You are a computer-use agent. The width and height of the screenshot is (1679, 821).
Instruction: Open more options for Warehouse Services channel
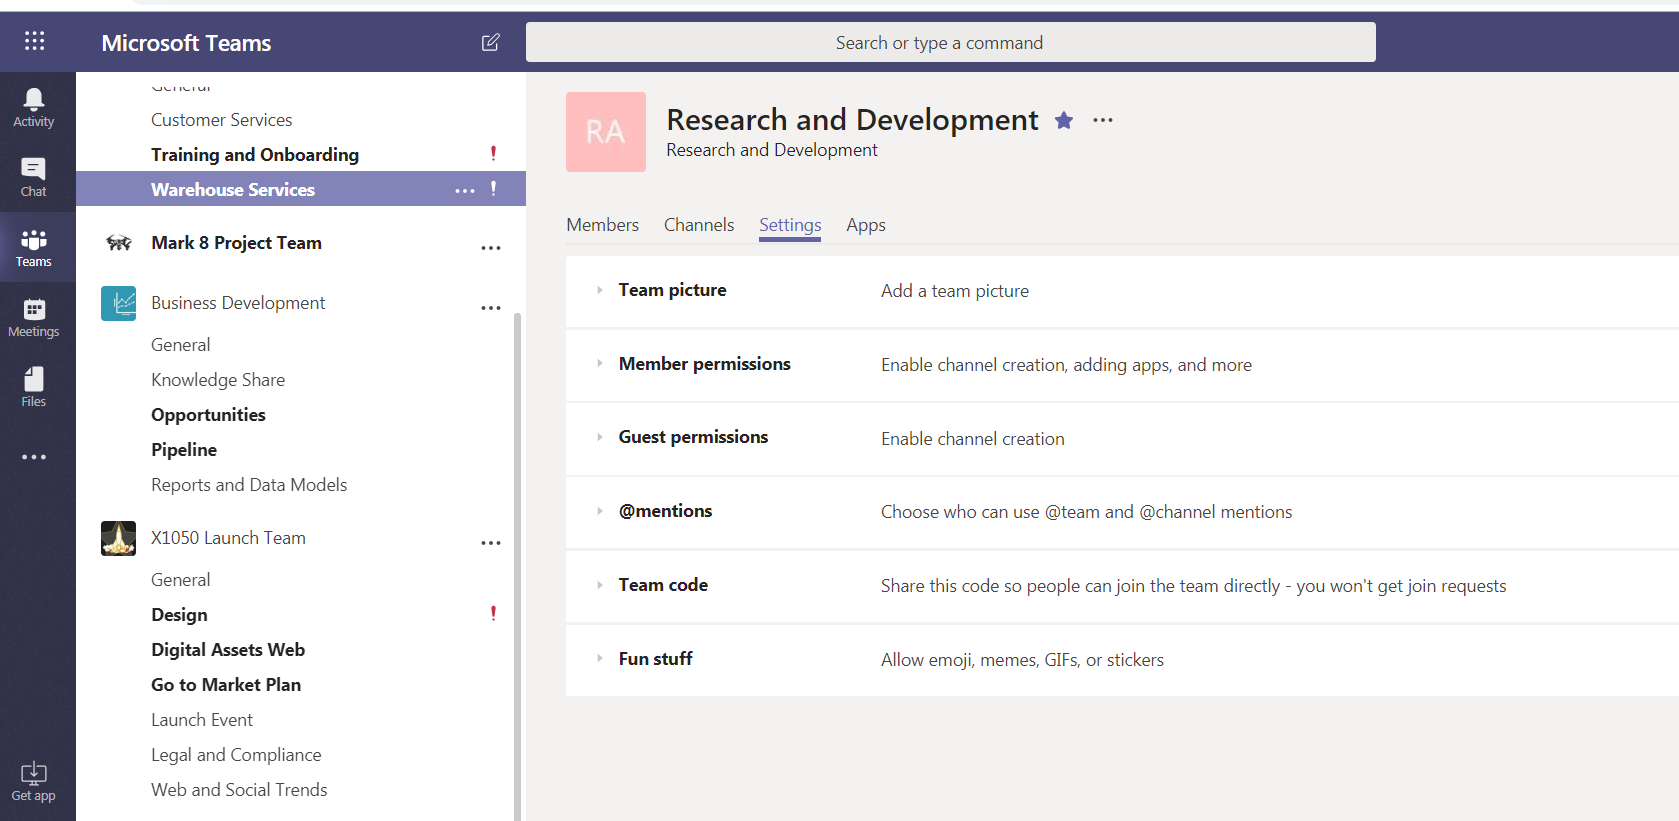coord(465,190)
